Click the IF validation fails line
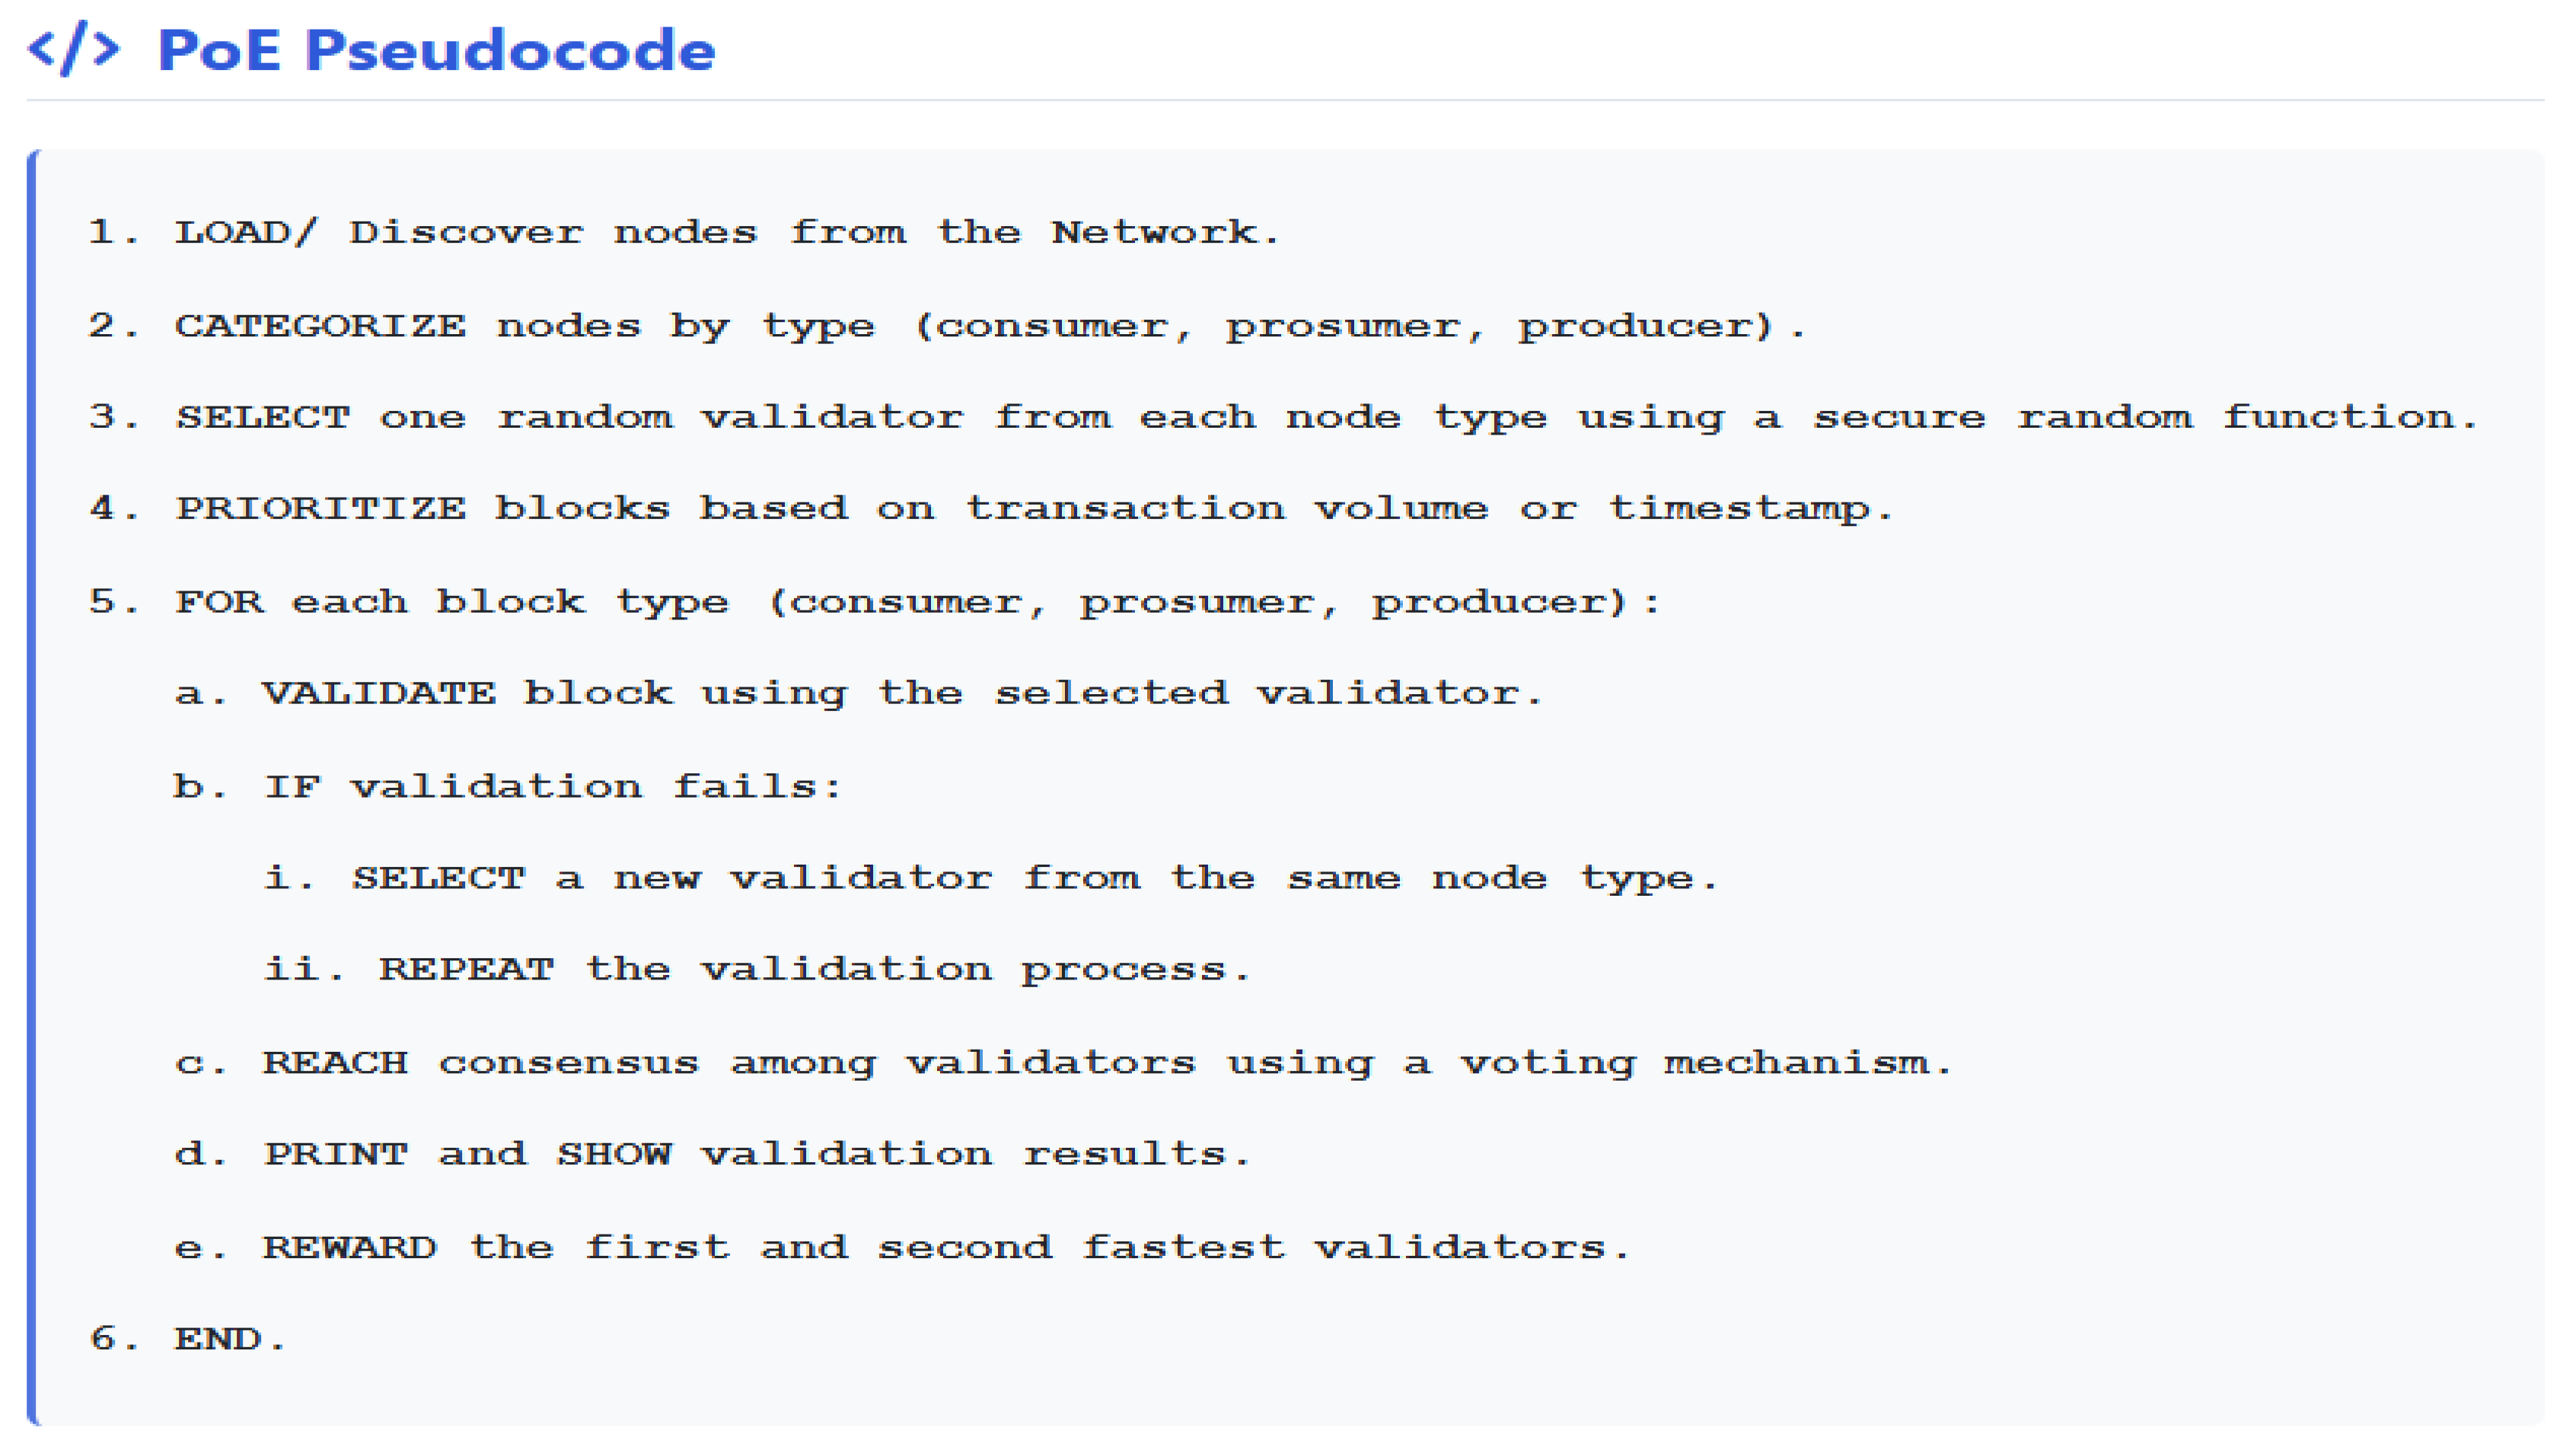 click(x=508, y=787)
